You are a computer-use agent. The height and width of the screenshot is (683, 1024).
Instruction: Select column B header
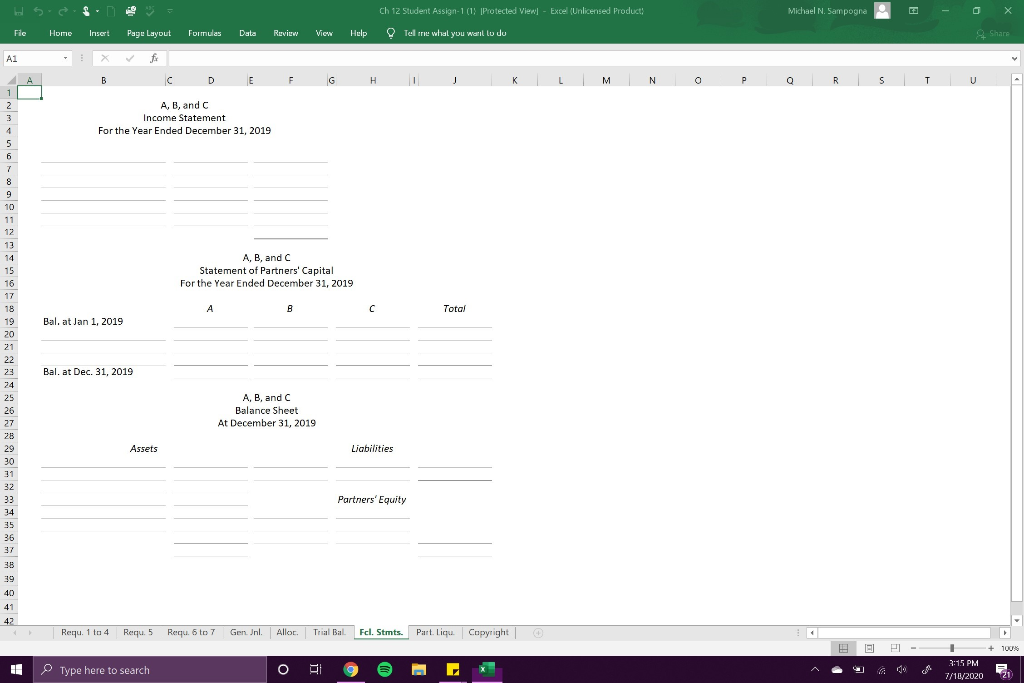(103, 80)
